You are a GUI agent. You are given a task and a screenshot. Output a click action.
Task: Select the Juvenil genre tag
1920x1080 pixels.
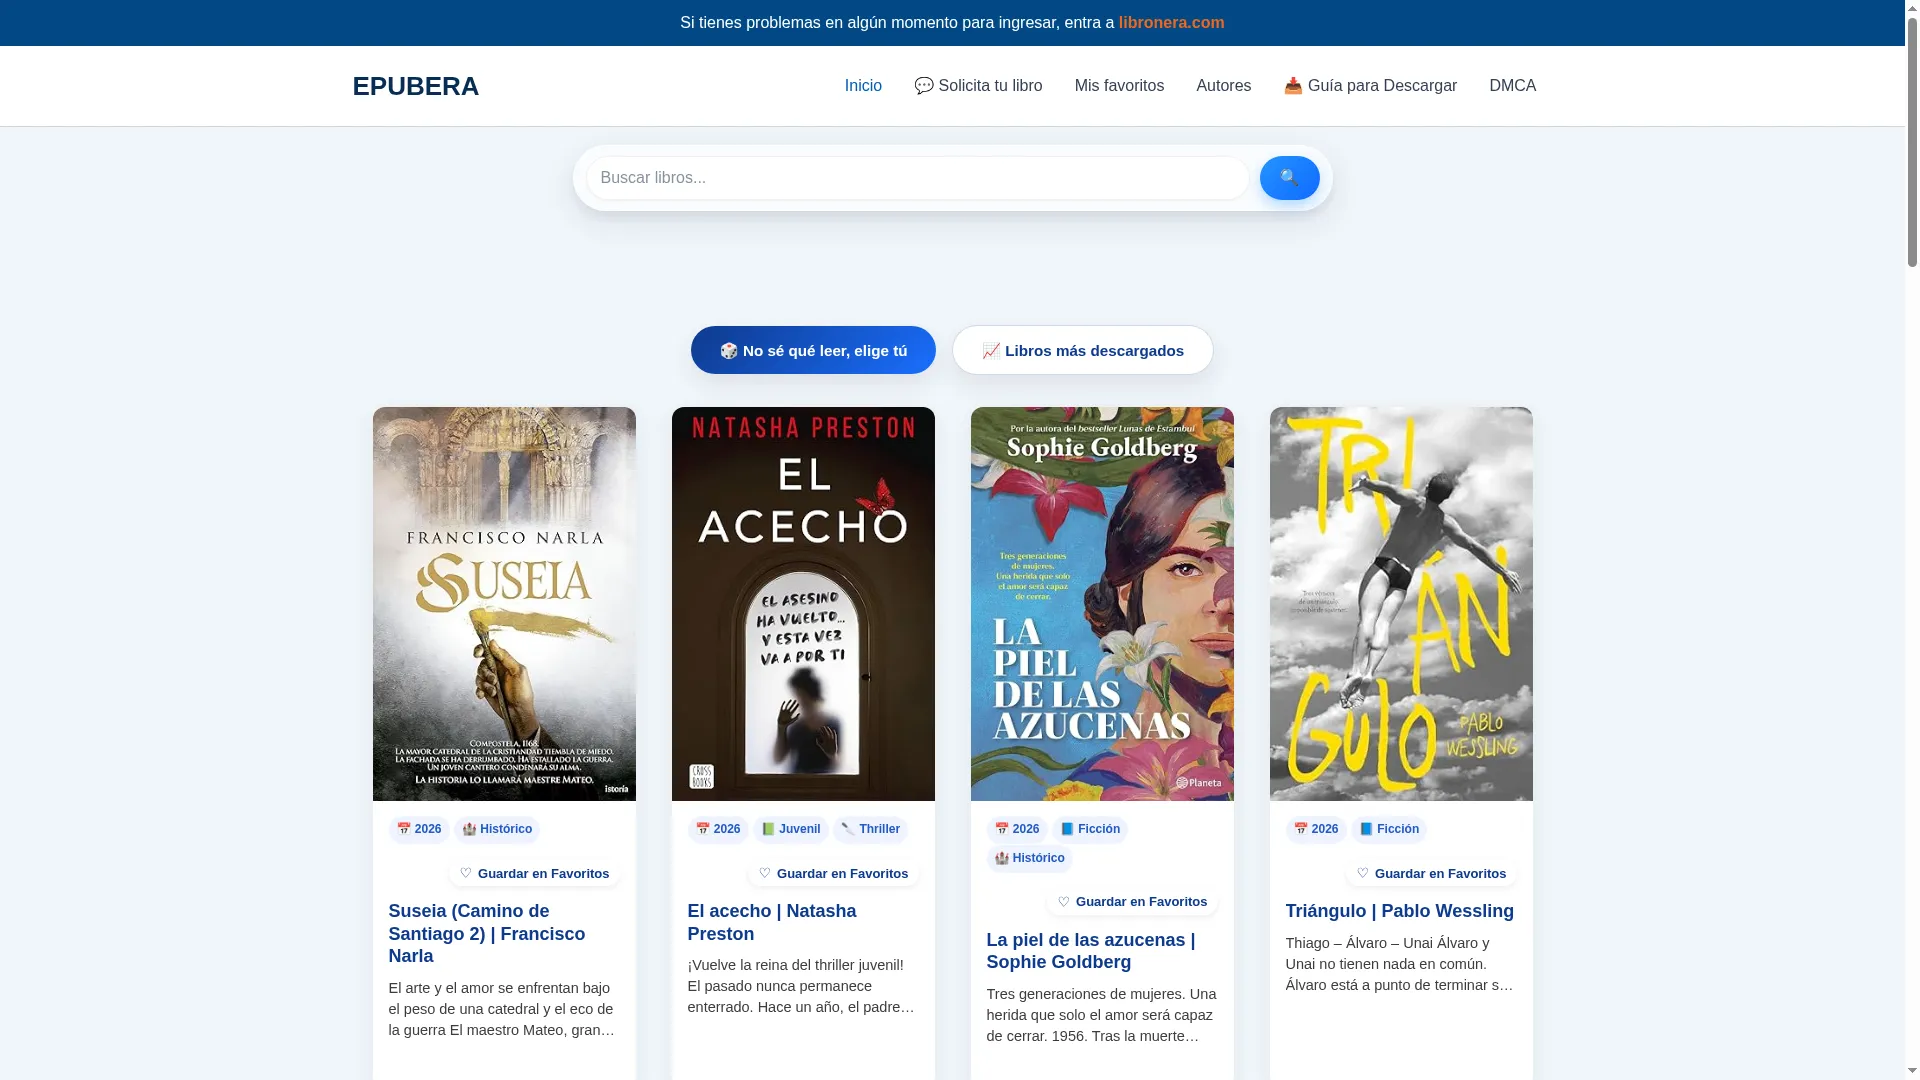pos(791,830)
